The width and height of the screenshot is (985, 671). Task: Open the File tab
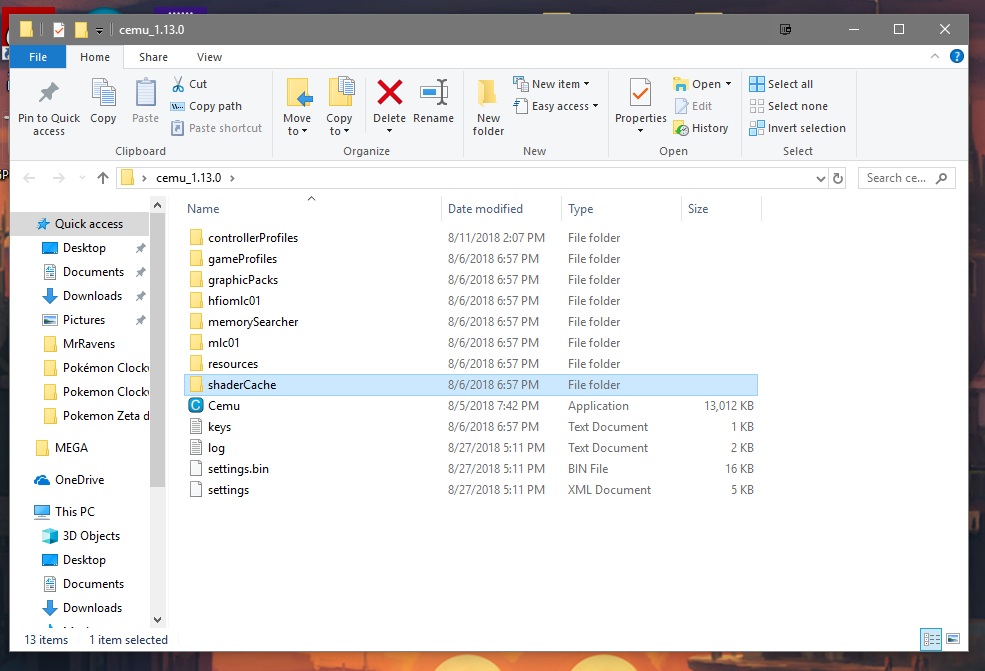pos(38,57)
